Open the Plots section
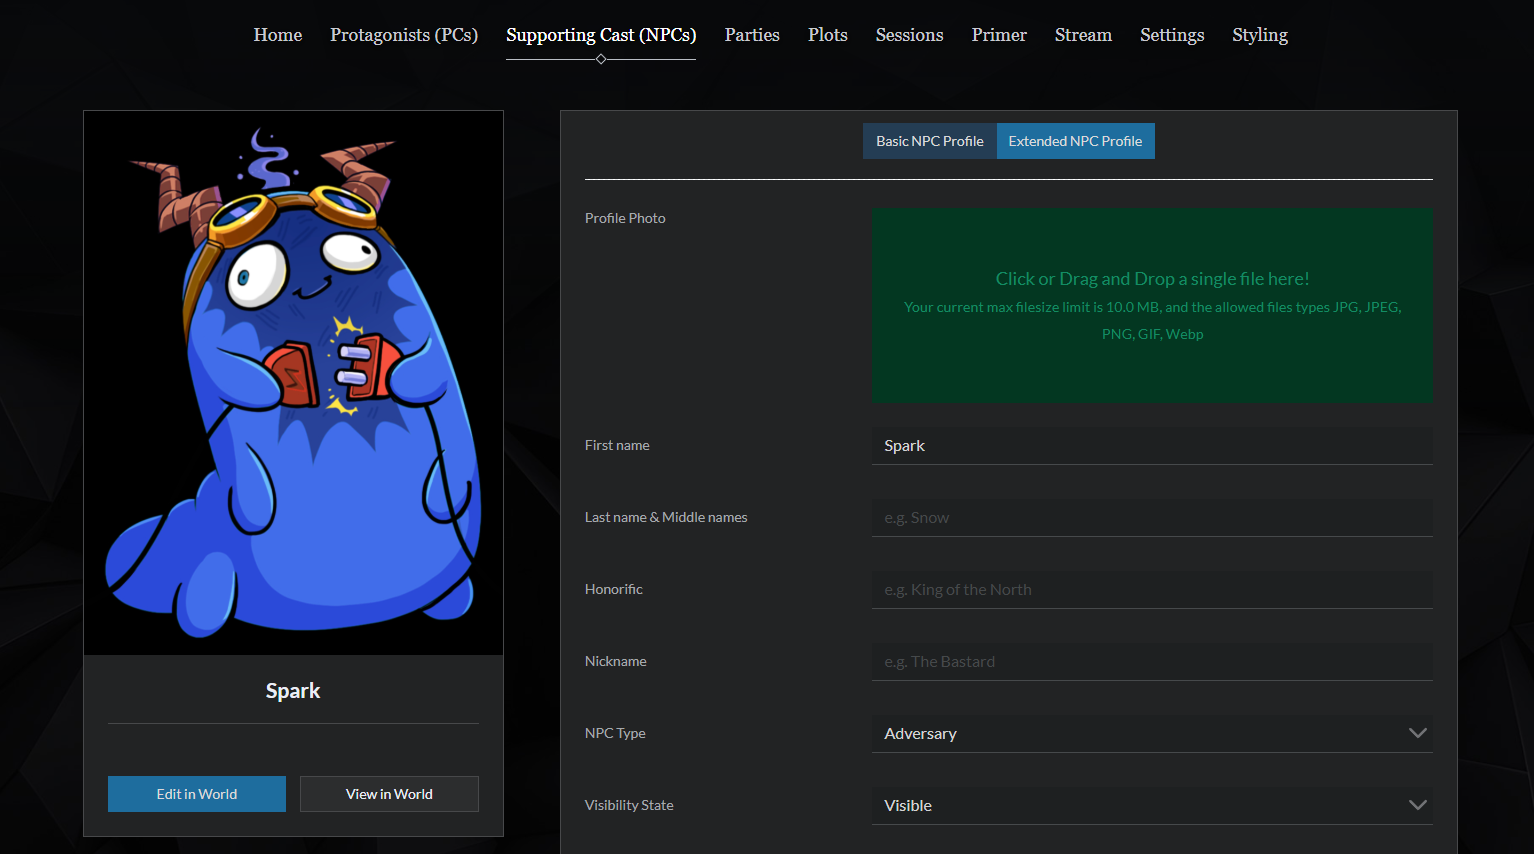 tap(828, 35)
